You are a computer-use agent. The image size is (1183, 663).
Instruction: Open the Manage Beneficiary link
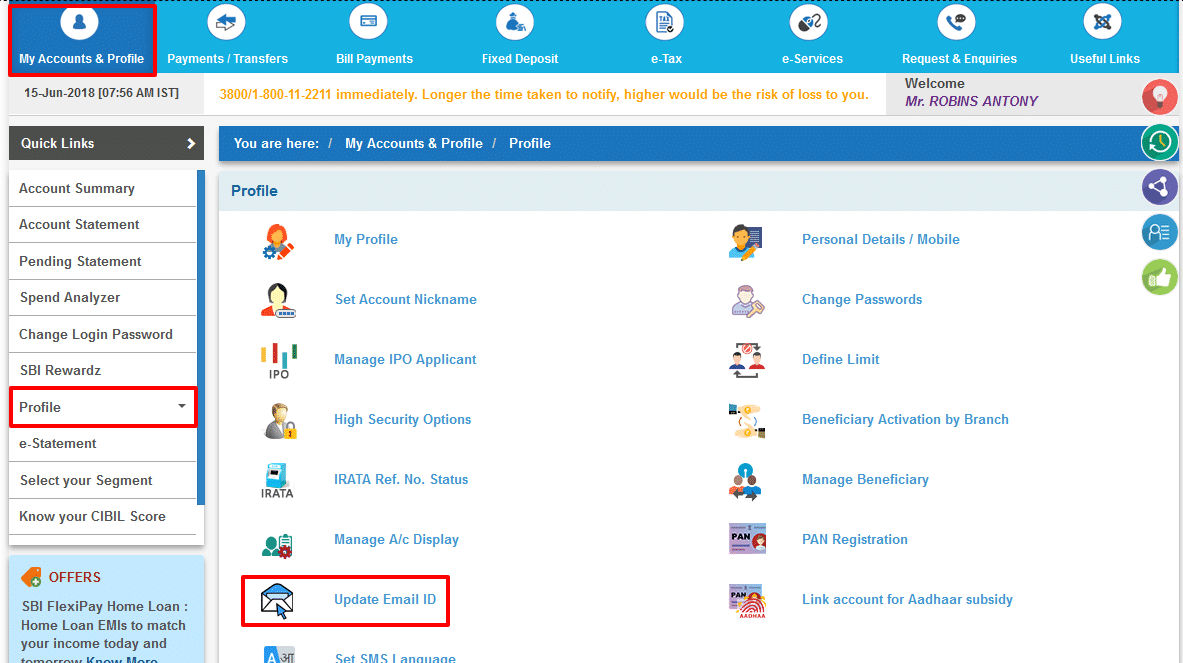[865, 480]
